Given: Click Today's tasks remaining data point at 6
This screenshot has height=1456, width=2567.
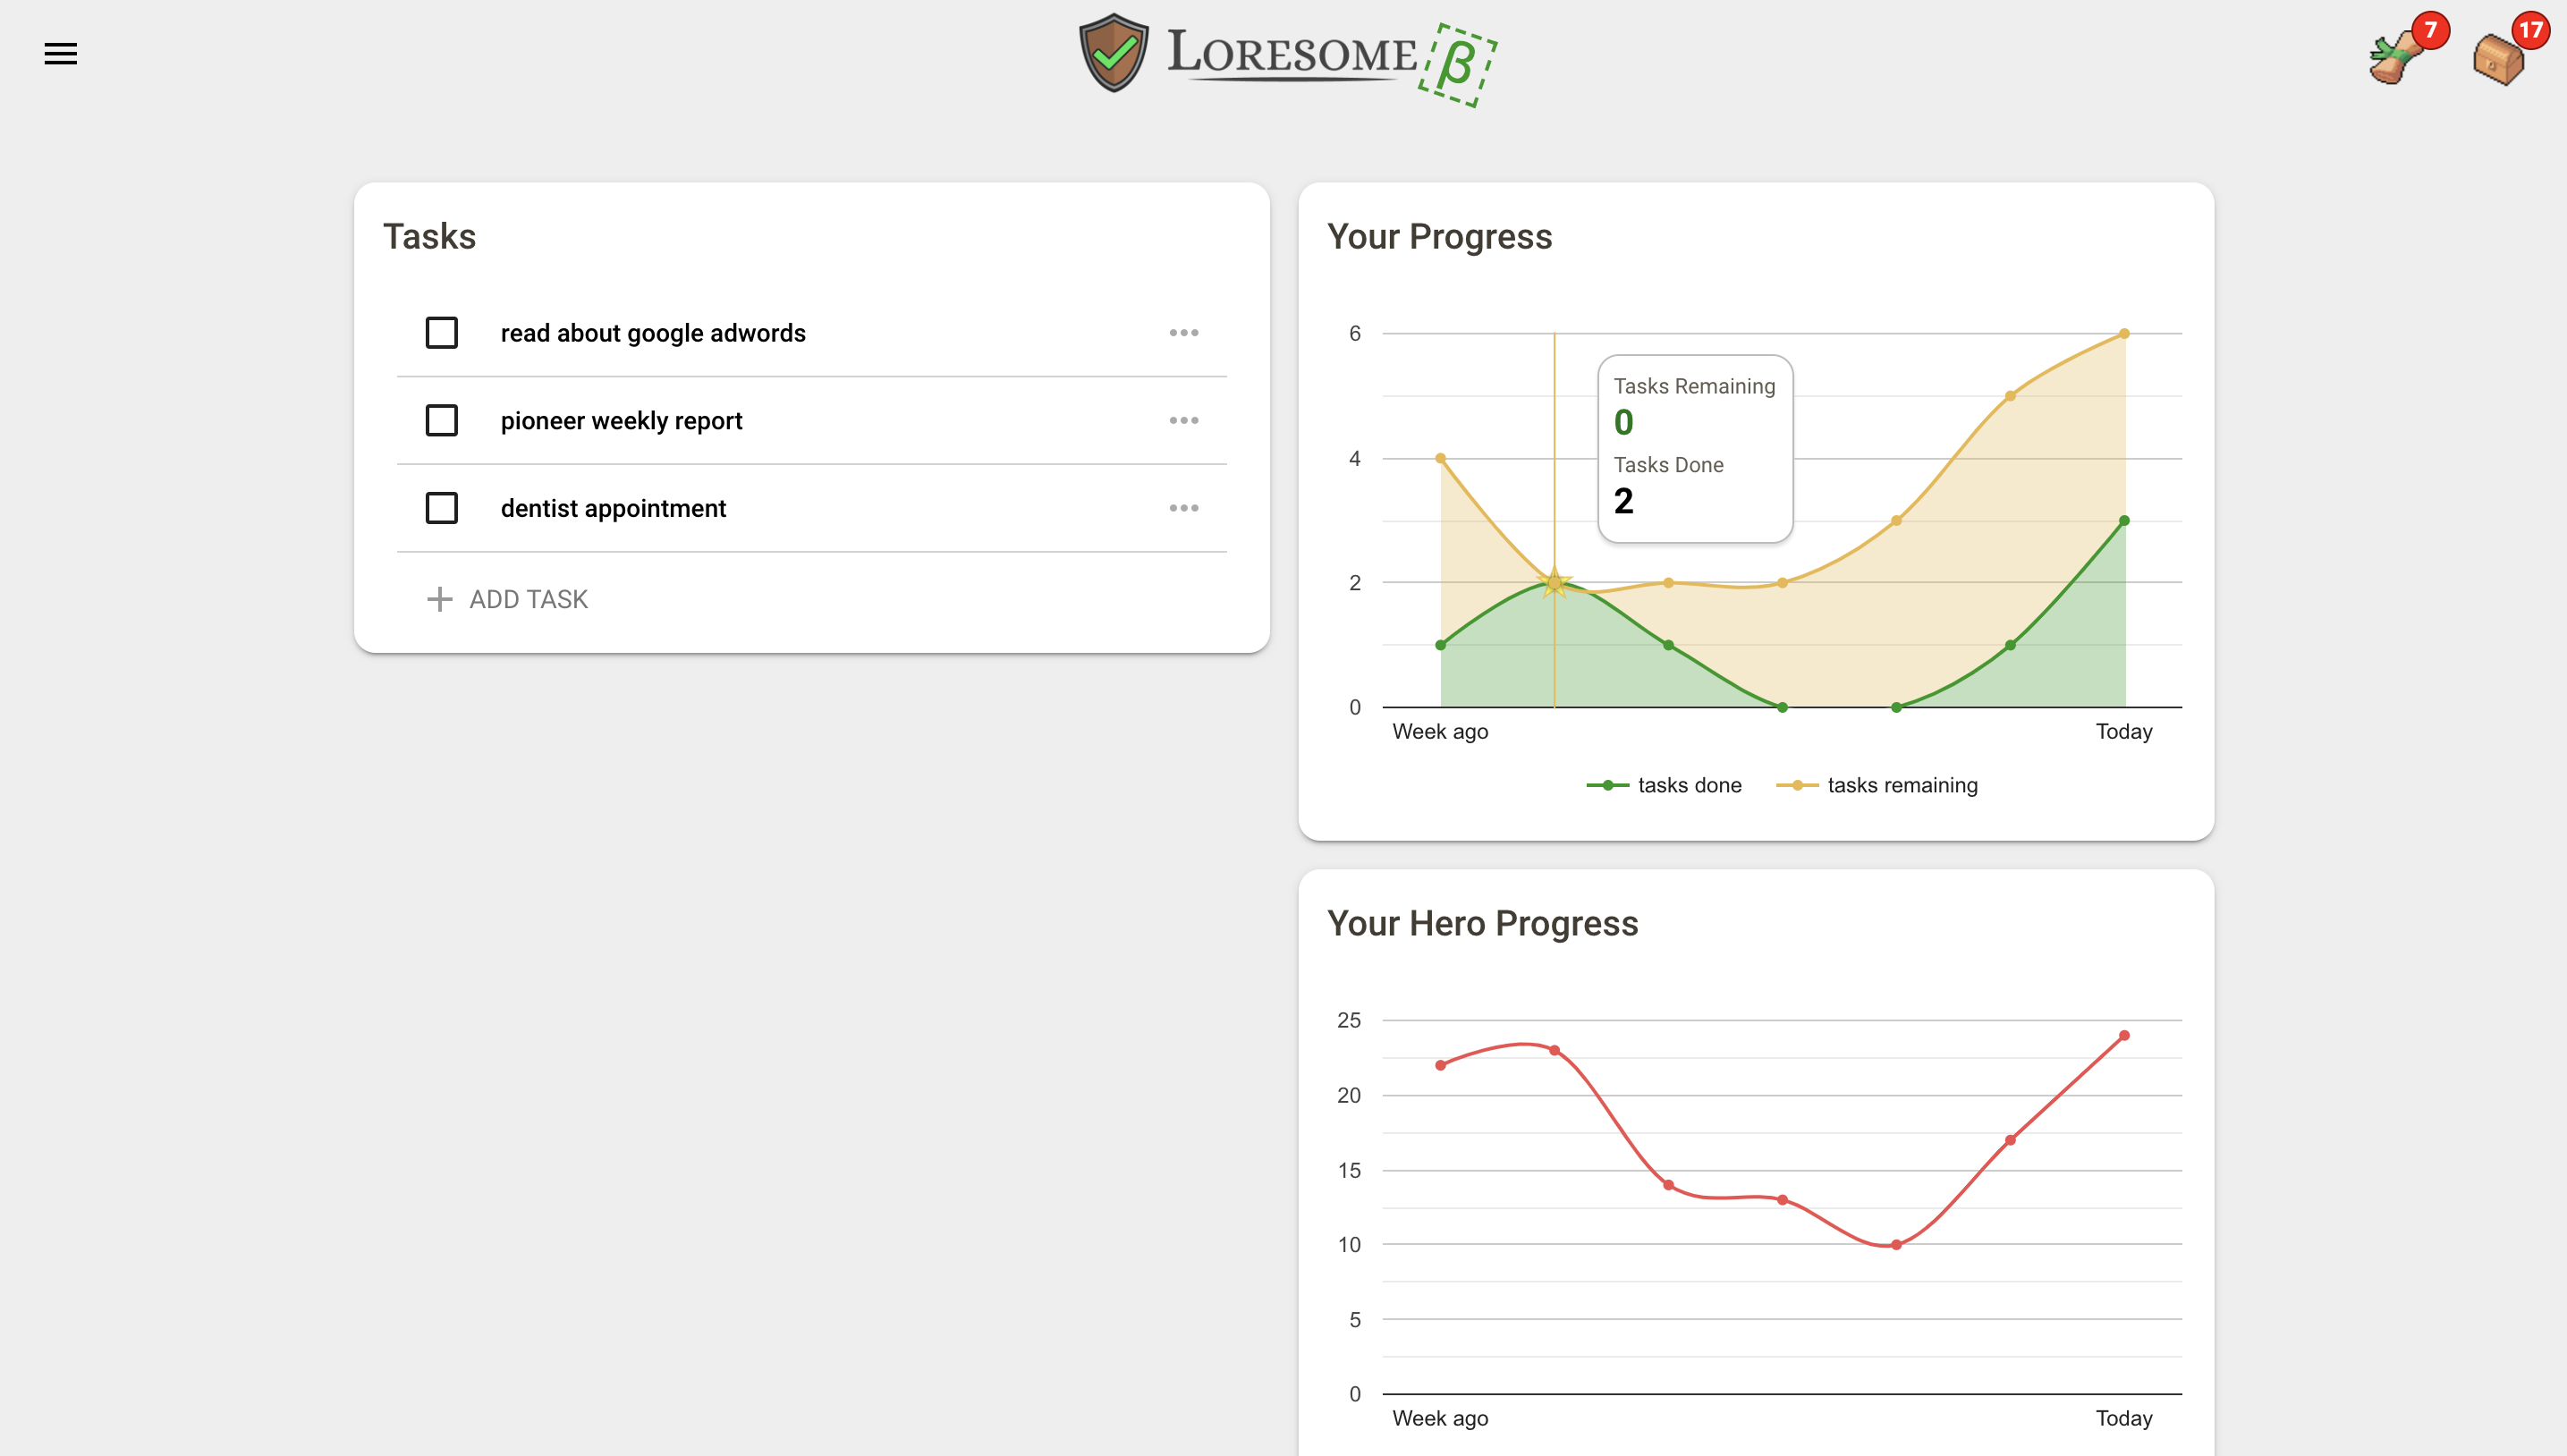Looking at the screenshot, I should click(x=2124, y=334).
